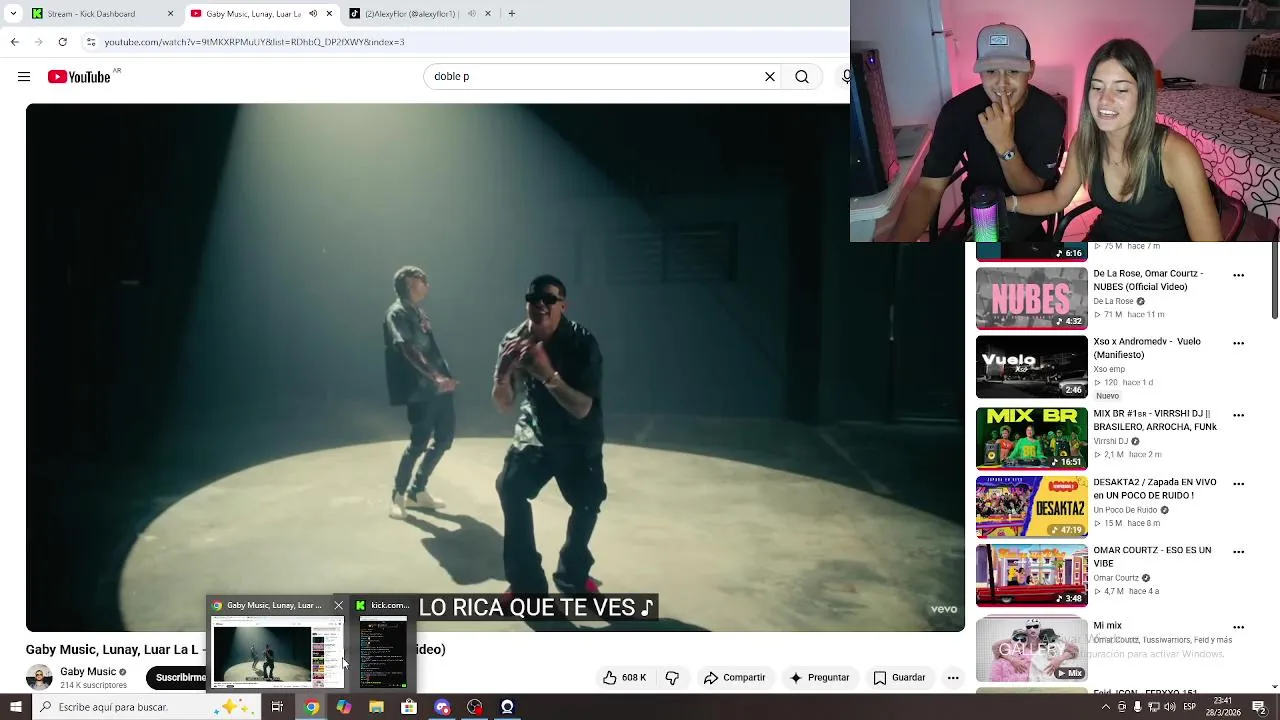Viewport: 1280px width, 720px height.
Task: Start voice search with the microphone icon
Action: pos(847,76)
